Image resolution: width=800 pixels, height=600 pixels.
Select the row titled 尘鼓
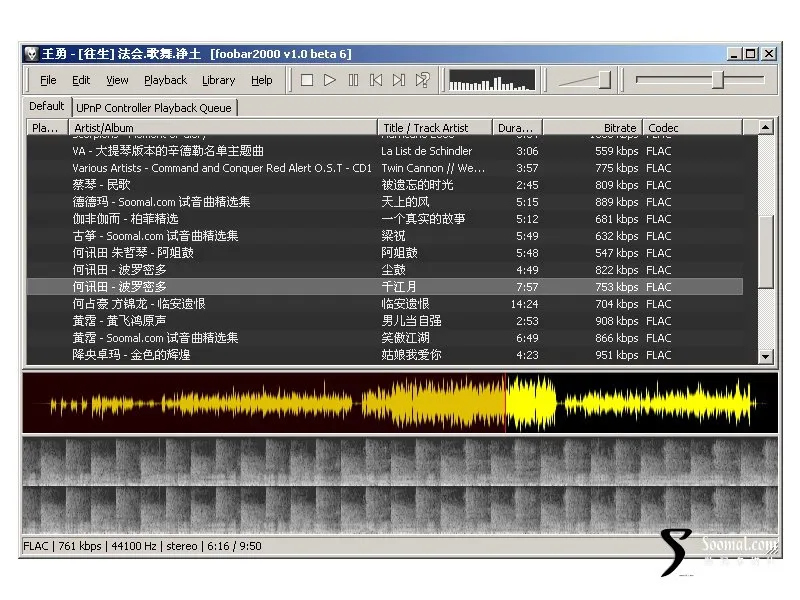pos(385,270)
